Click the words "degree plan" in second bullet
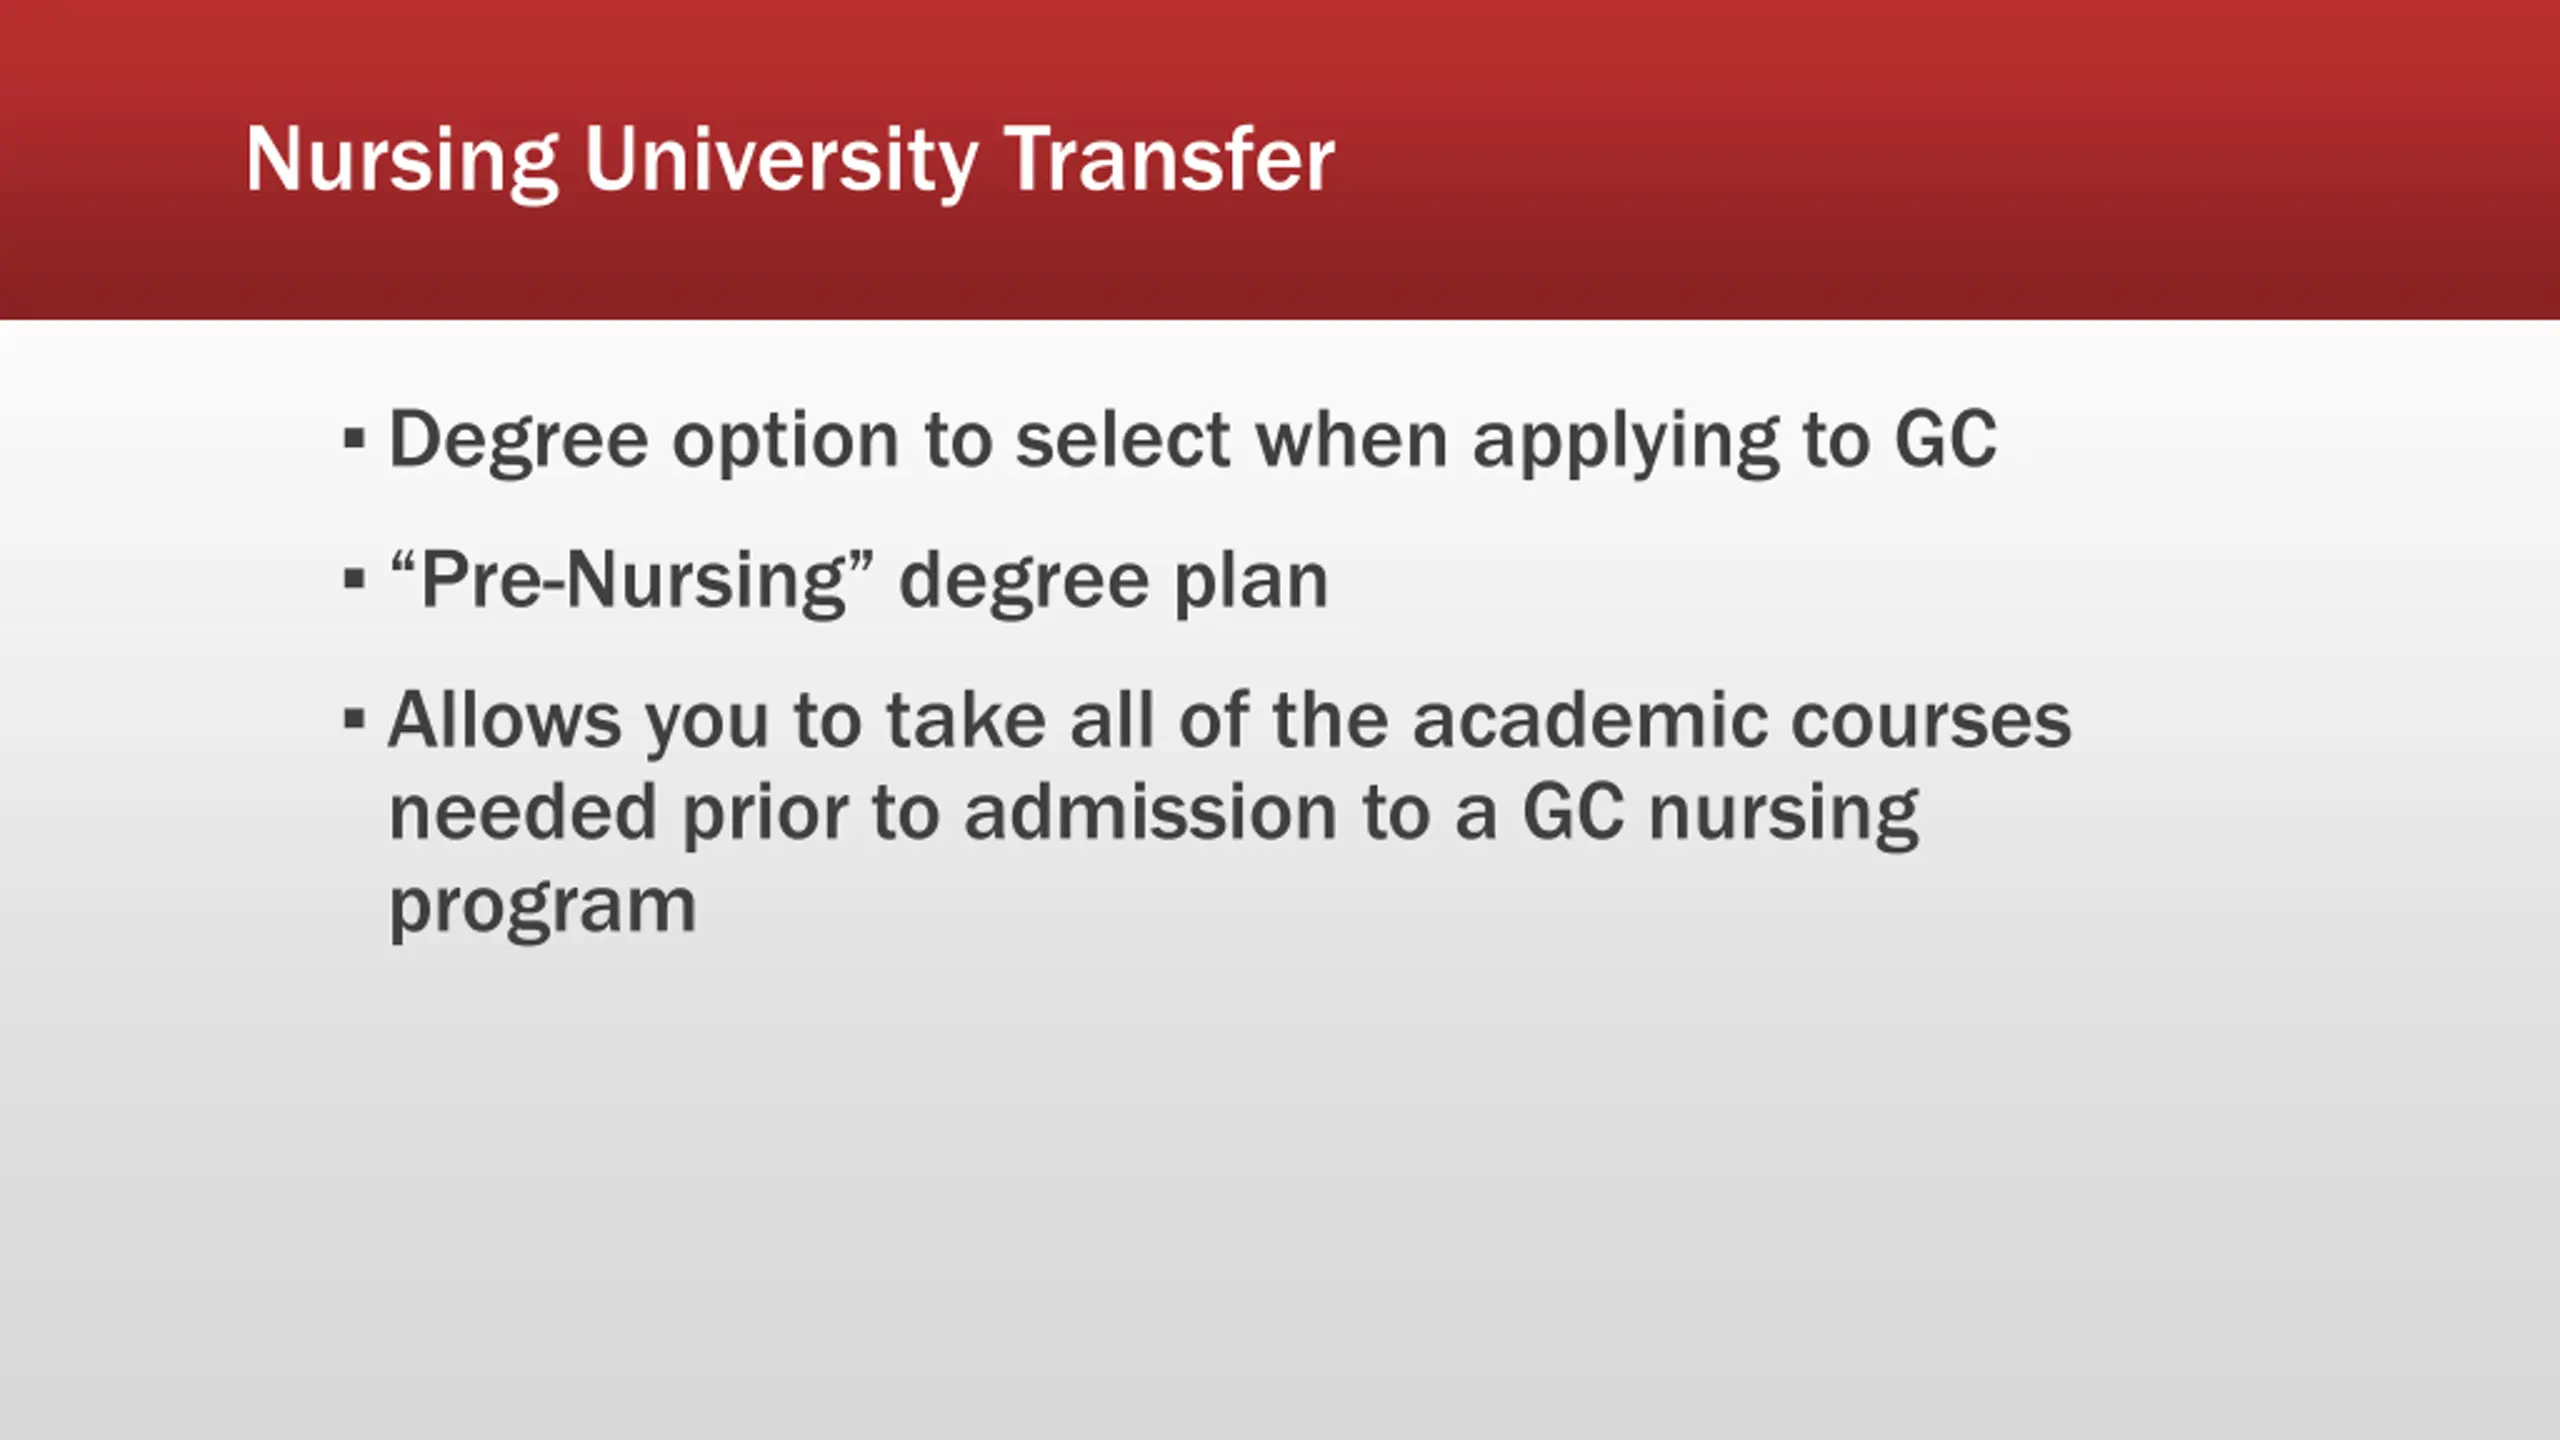 tap(1114, 582)
